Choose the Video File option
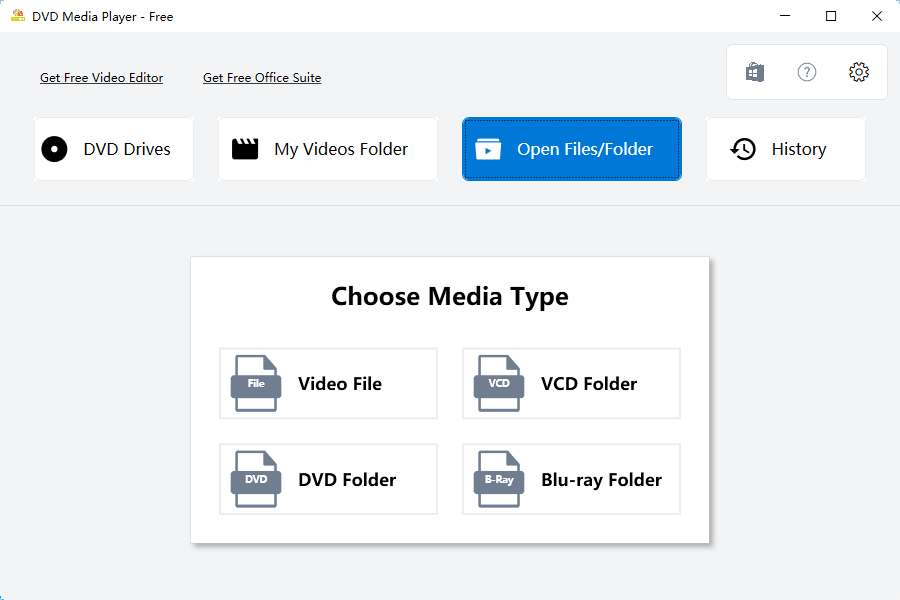This screenshot has width=900, height=600. 328,384
